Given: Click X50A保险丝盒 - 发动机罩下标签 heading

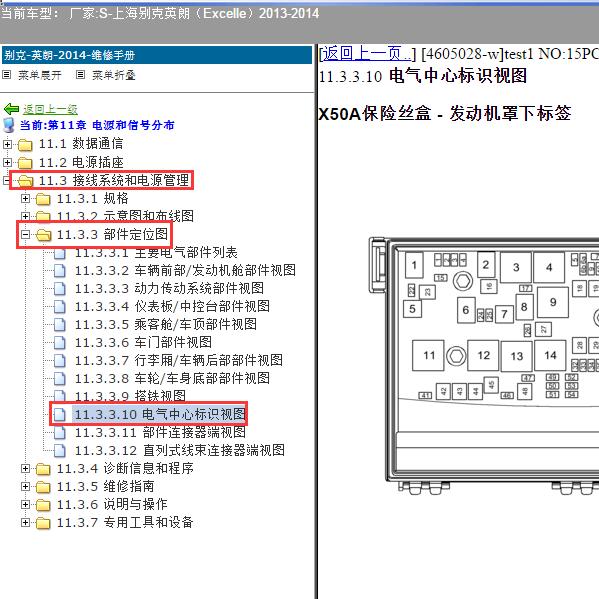Looking at the screenshot, I should click(445, 113).
